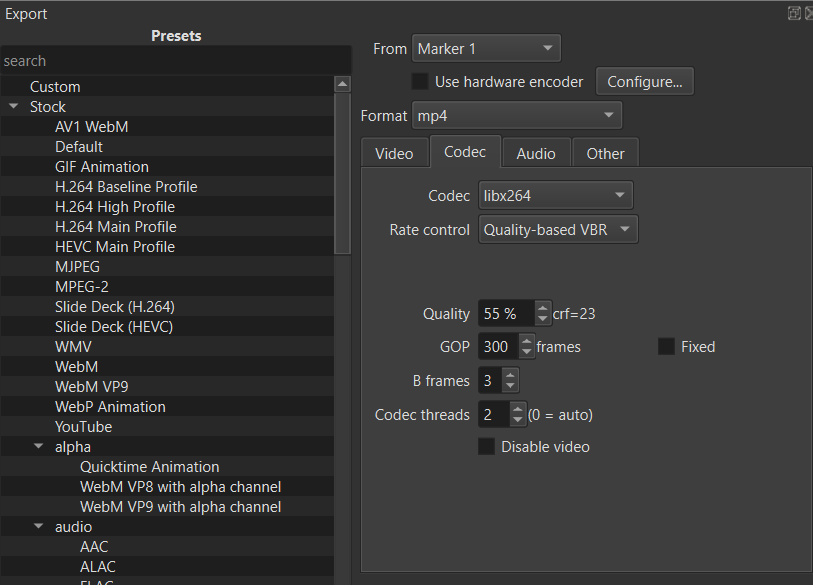Undock the Export panel
The image size is (813, 585).
click(x=794, y=13)
